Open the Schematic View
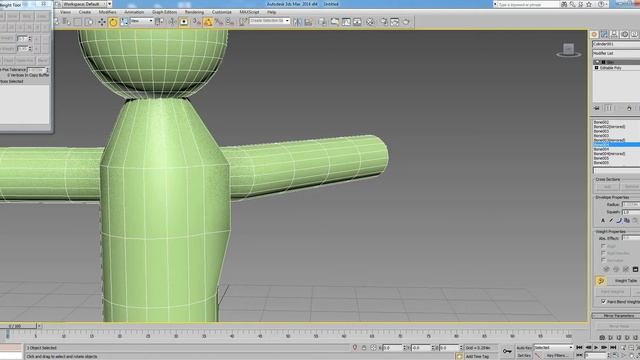The image size is (640, 360). (x=357, y=22)
